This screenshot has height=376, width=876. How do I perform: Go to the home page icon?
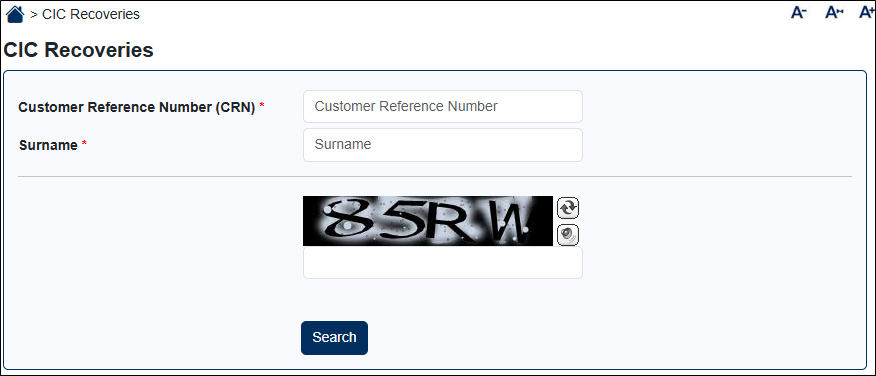click(15, 14)
